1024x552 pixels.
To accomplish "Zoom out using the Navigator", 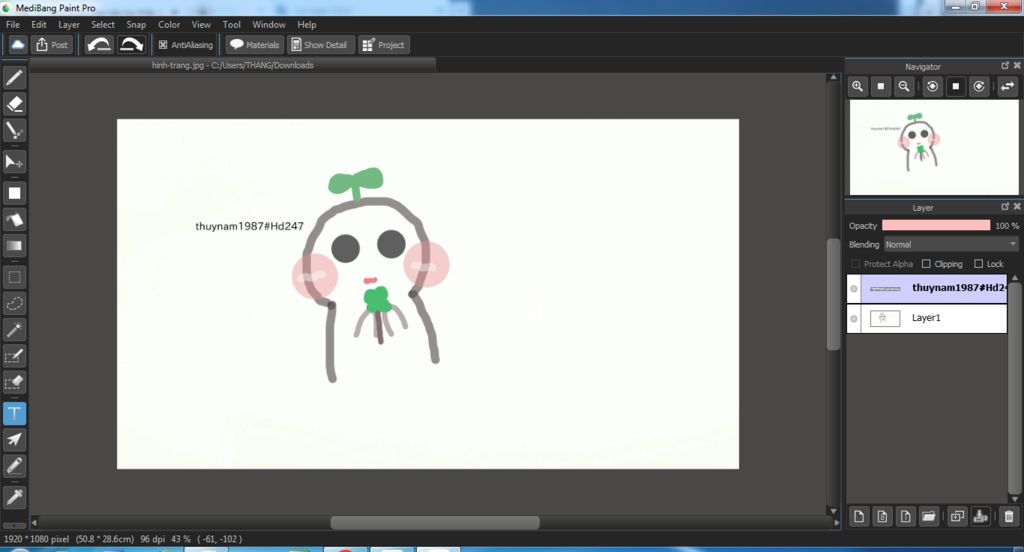I will click(x=904, y=86).
